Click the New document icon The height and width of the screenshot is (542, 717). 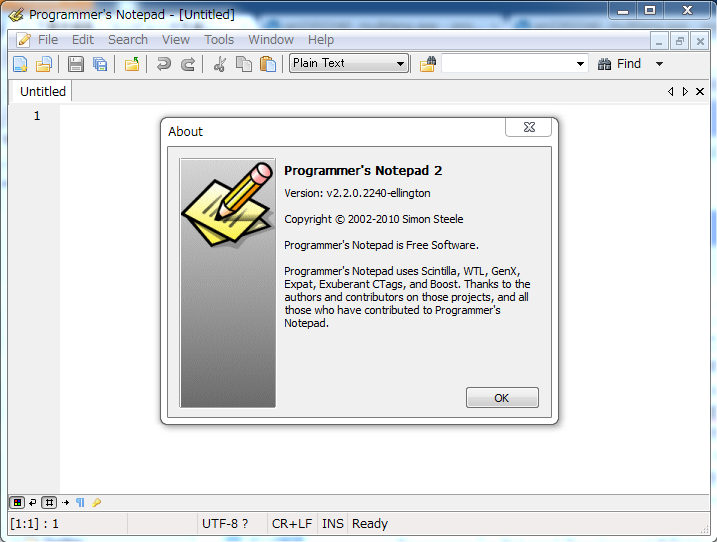pos(20,64)
